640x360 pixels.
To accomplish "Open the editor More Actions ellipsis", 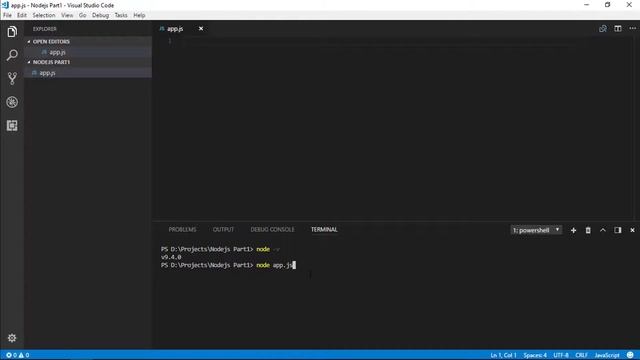I will 632,29.
